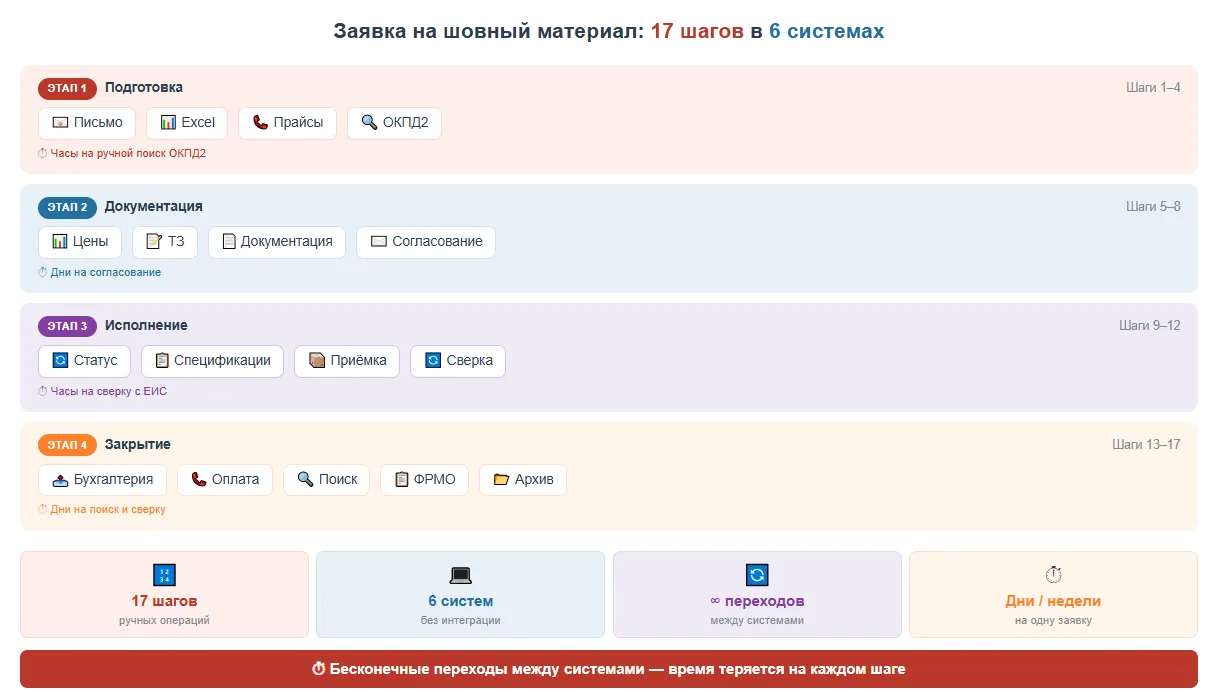
Task: Select the Закрытие stage title
Action: (138, 445)
